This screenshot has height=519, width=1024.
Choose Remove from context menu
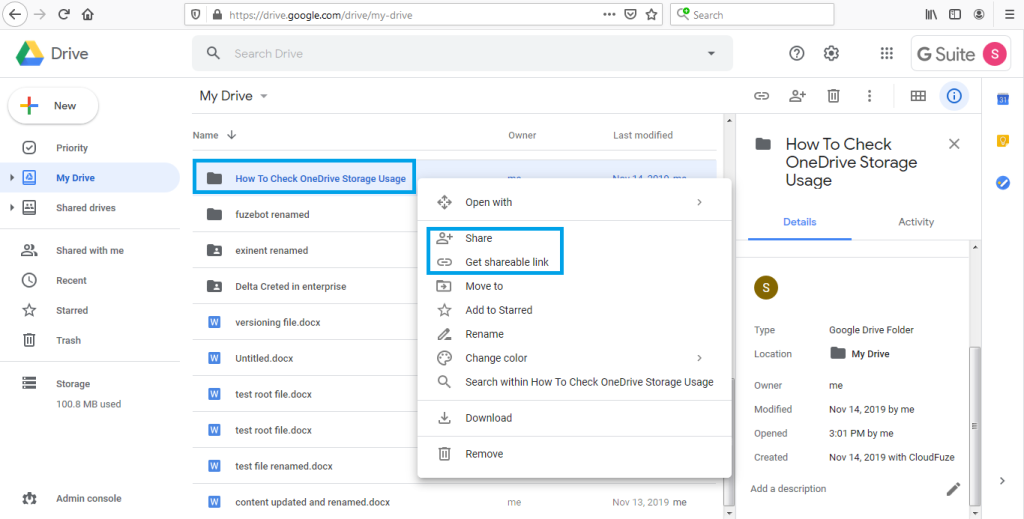(575, 454)
